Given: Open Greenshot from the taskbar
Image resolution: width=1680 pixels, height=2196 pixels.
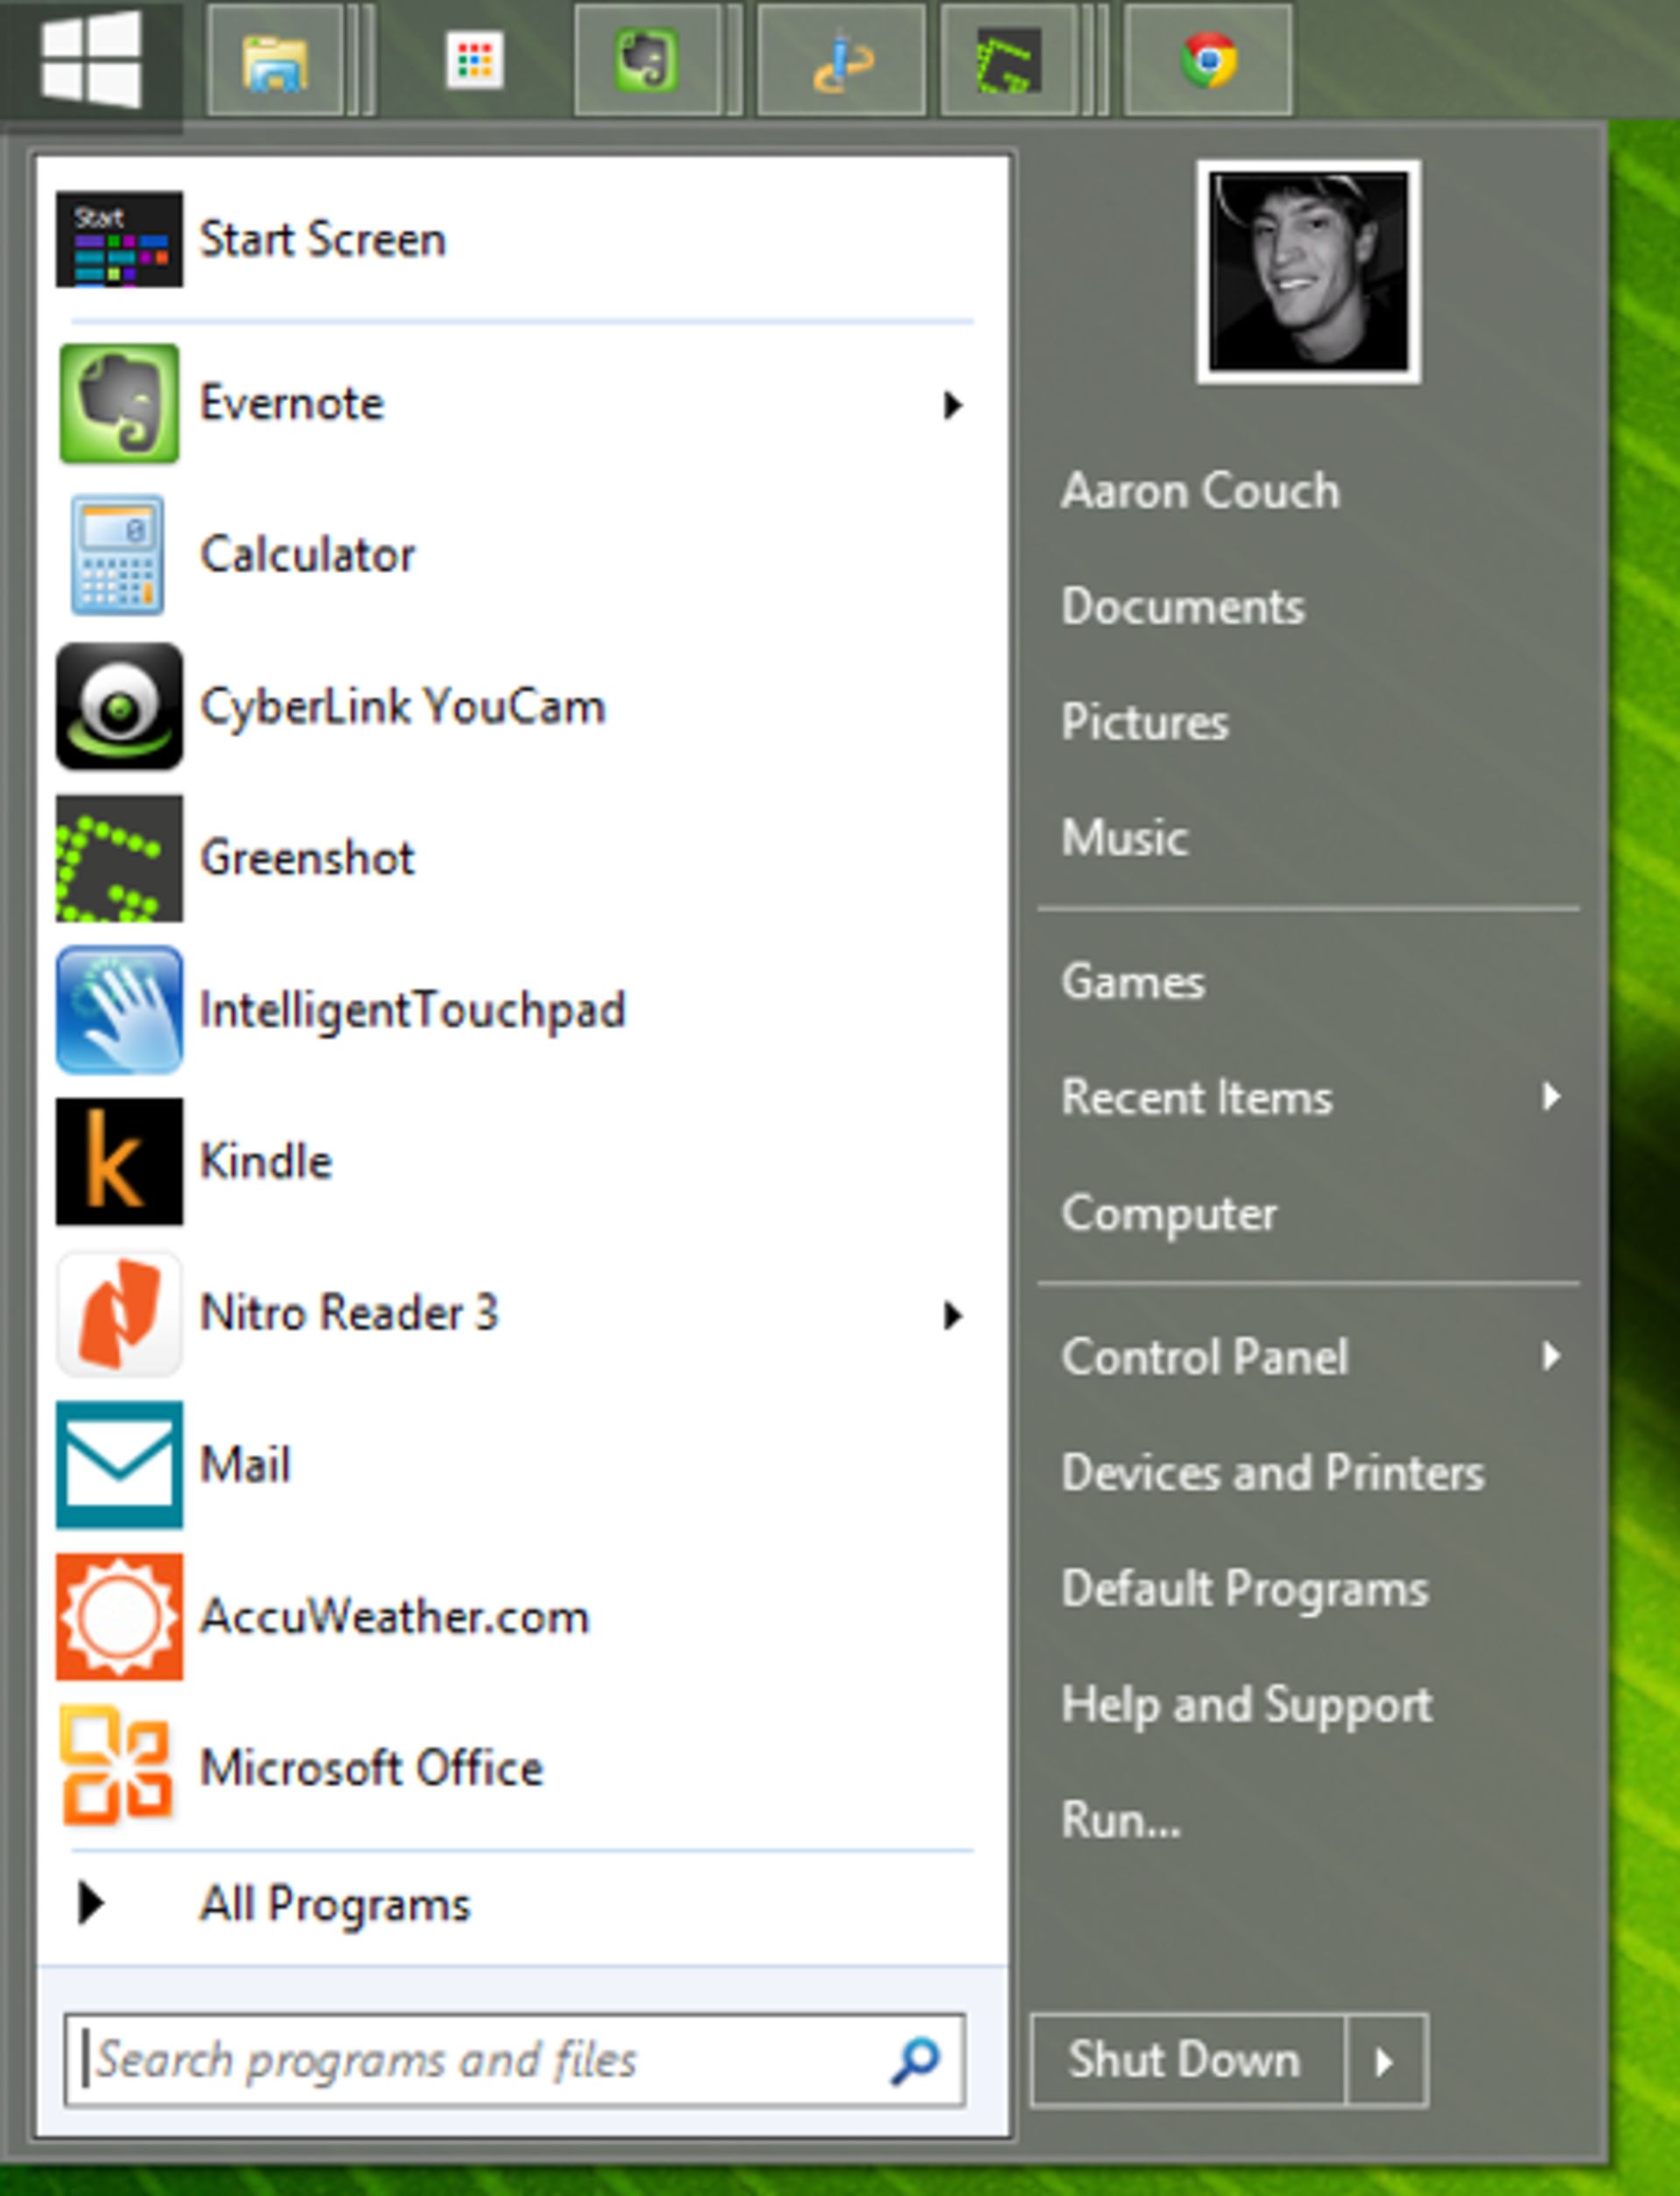Looking at the screenshot, I should [1009, 62].
